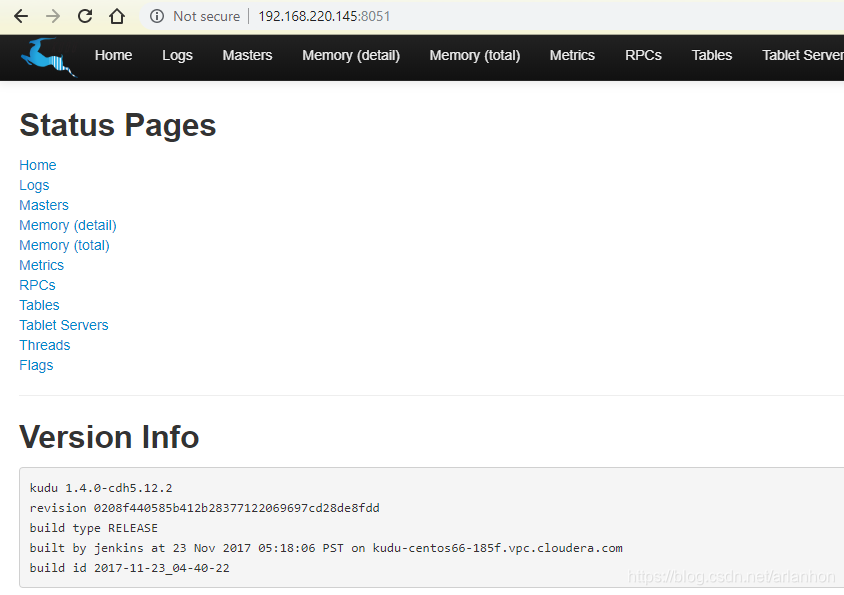The image size is (844, 595).
Task: Reload the page with refresh icon
Action: [85, 16]
